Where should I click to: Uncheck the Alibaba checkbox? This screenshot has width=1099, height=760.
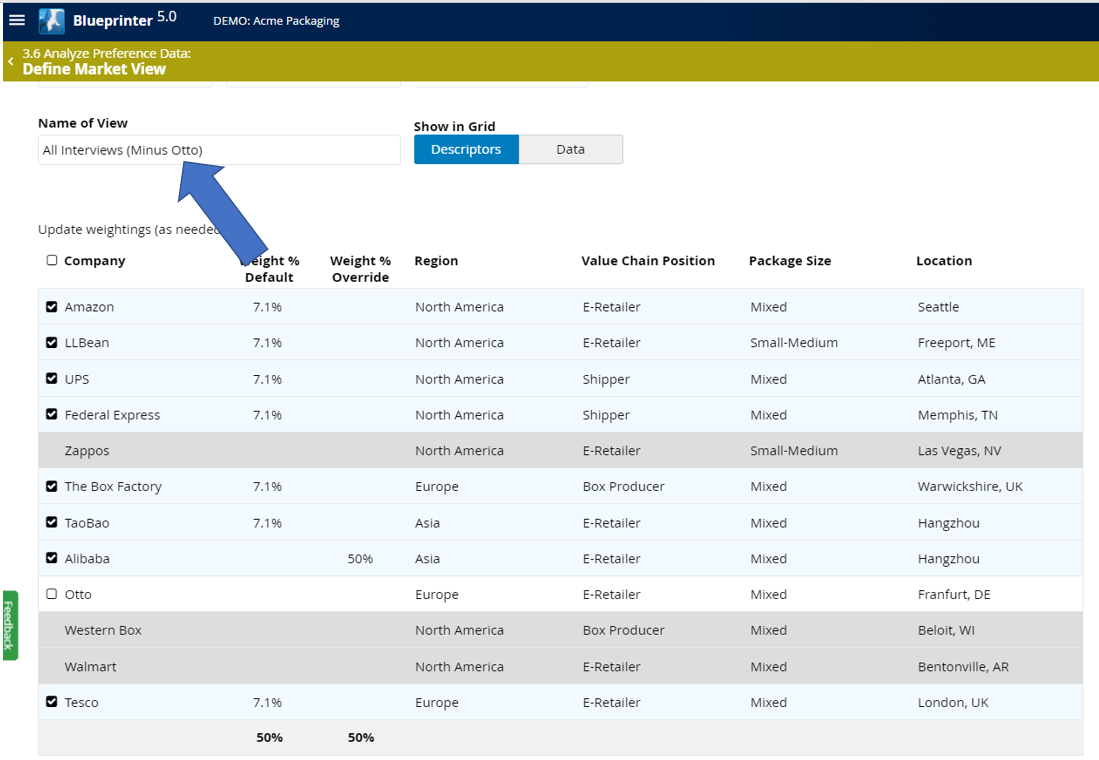click(52, 558)
